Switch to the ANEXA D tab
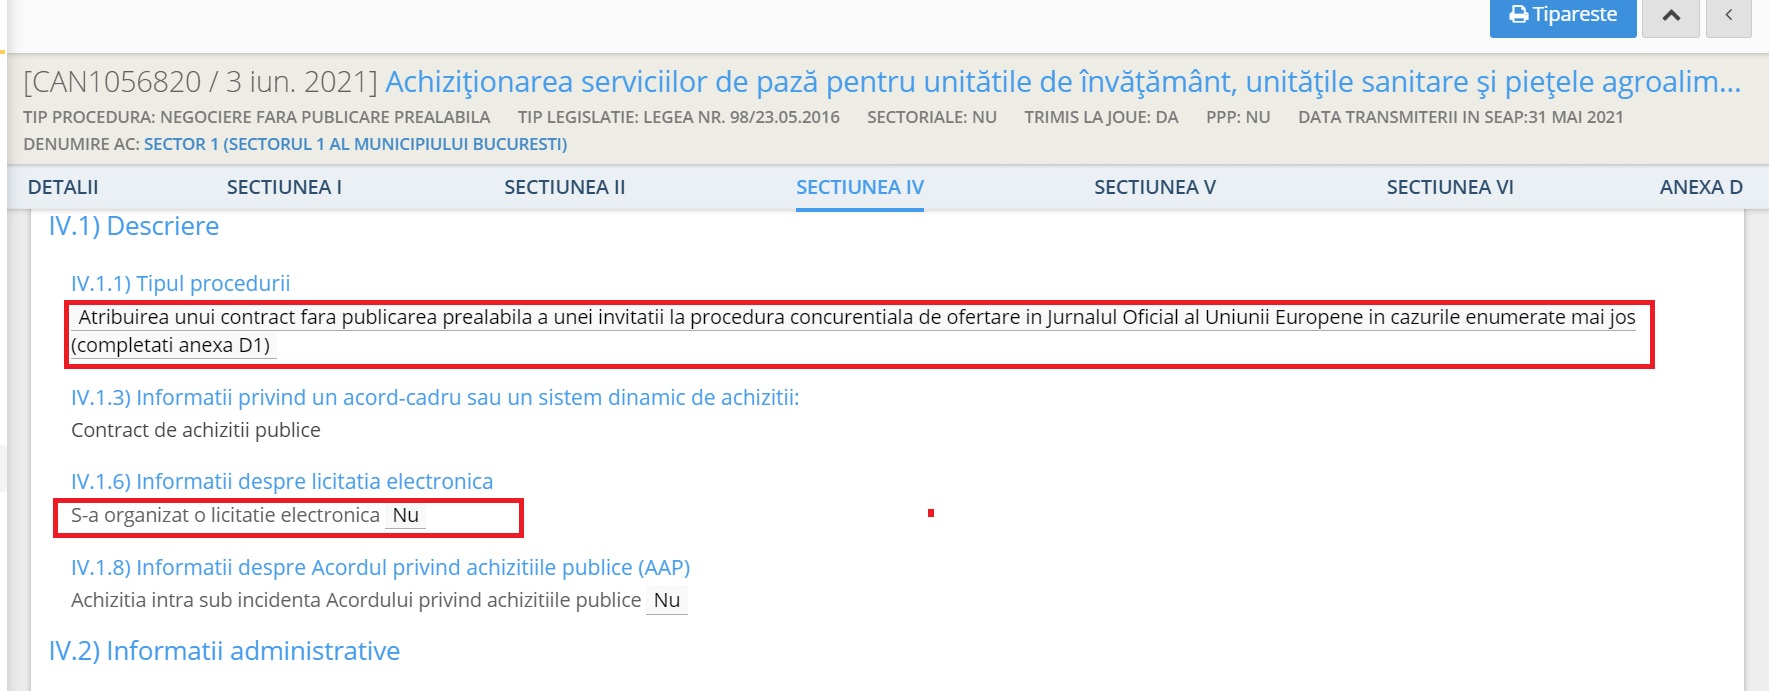This screenshot has width=1769, height=691. click(x=1700, y=187)
